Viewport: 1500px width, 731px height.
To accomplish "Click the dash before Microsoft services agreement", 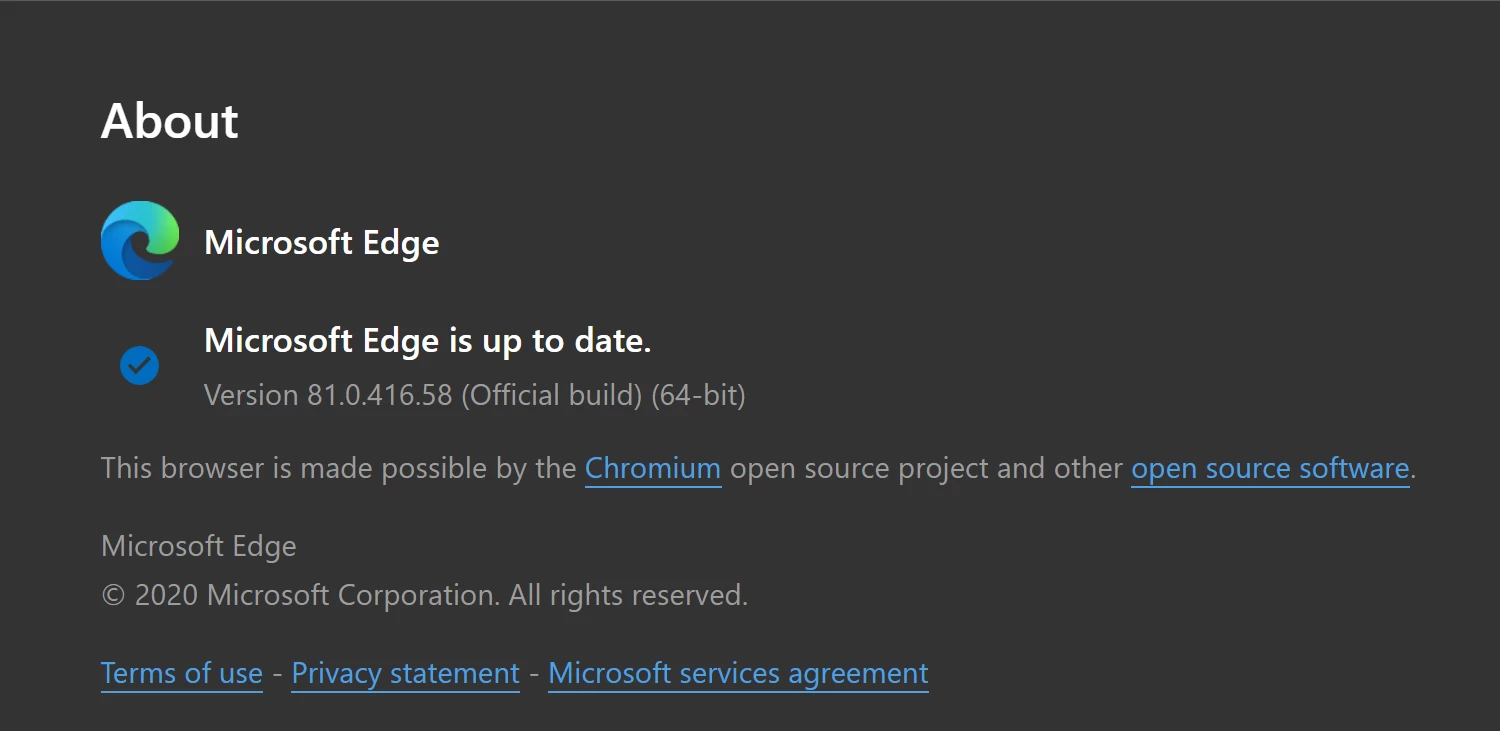I will [x=534, y=674].
